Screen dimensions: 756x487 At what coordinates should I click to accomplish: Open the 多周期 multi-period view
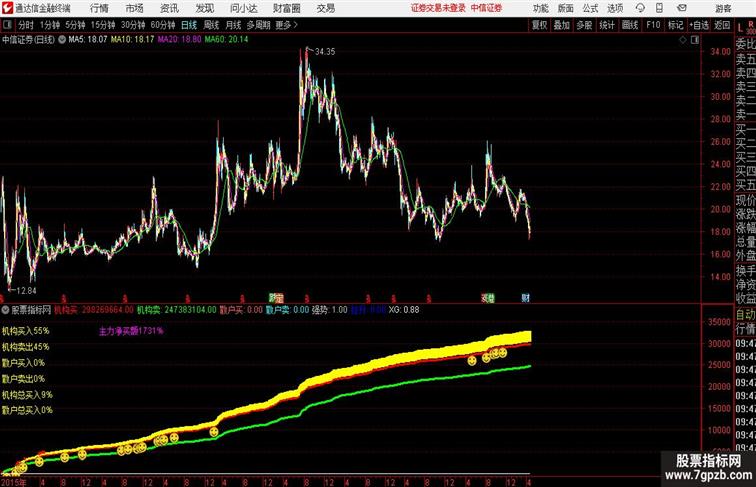tap(259, 25)
